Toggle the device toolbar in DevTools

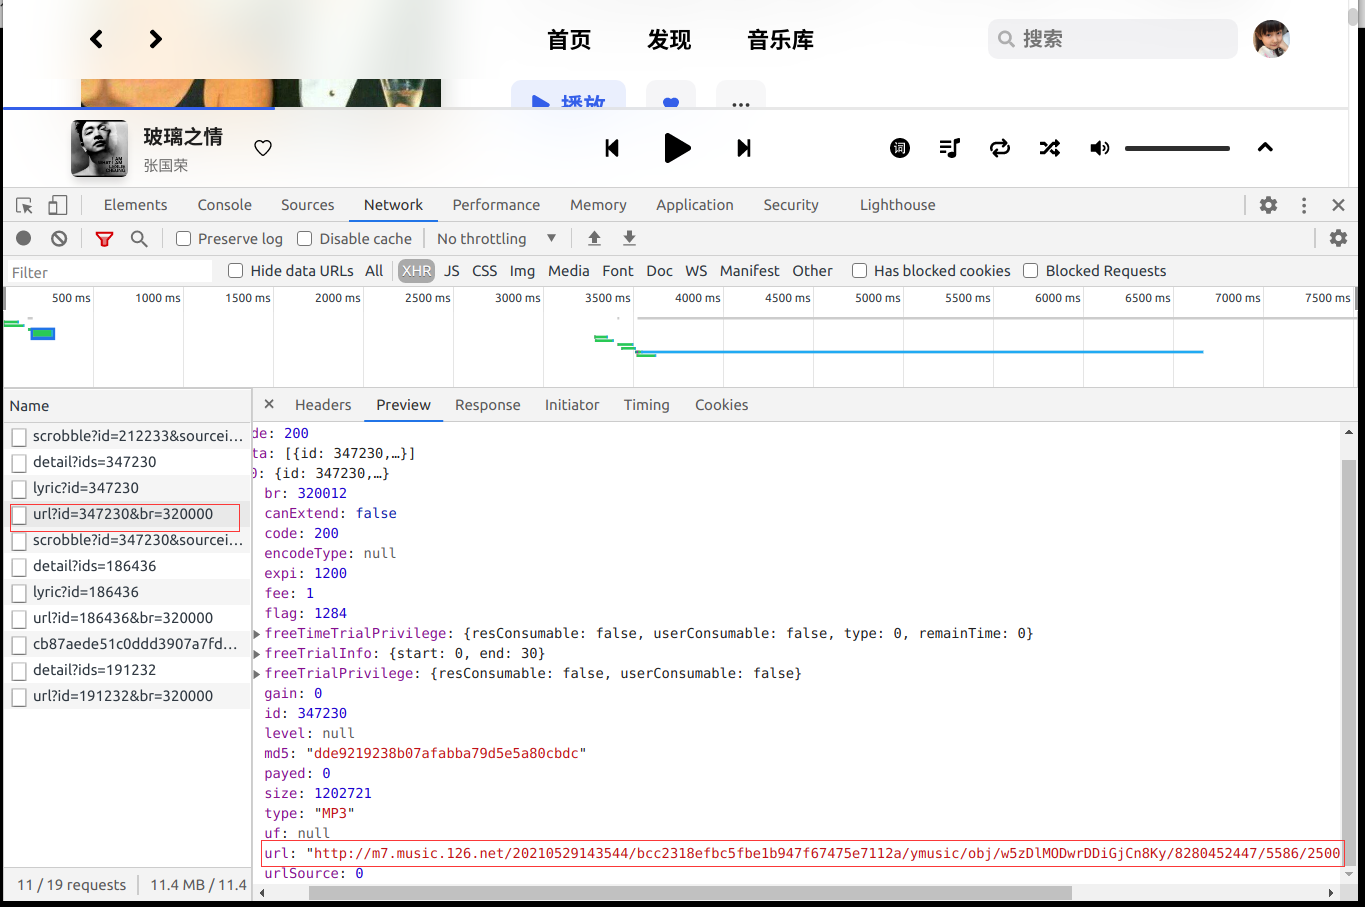coord(57,204)
